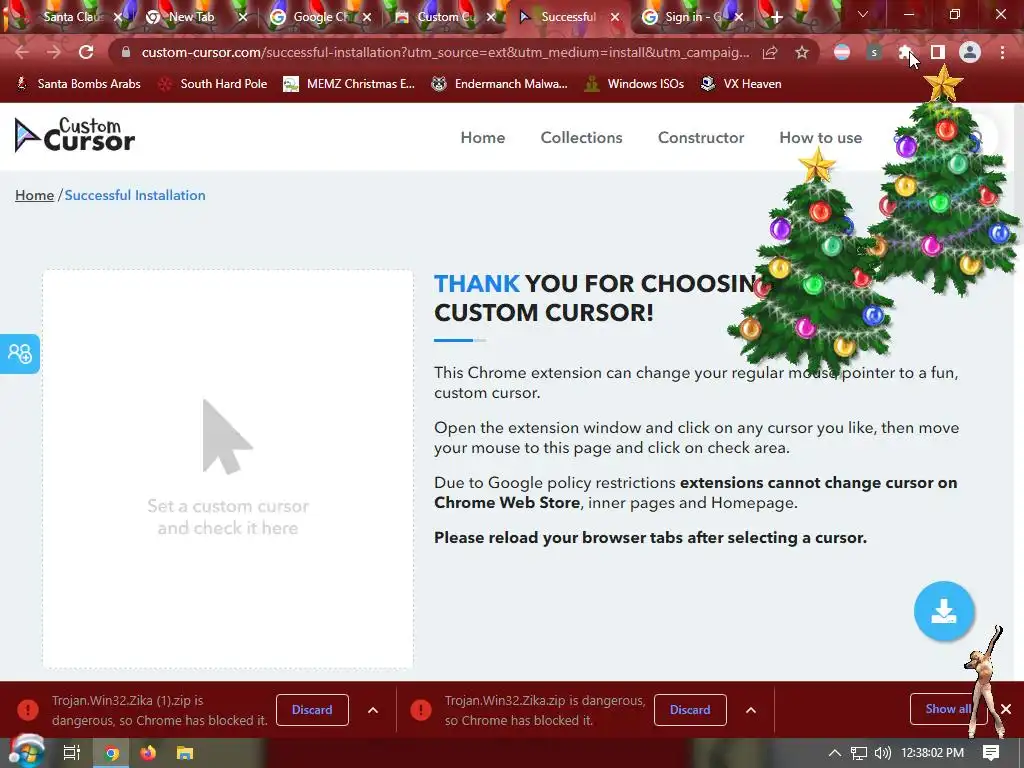Open Chrome's three-dot menu
Viewport: 1024px width, 768px height.
click(x=1002, y=52)
